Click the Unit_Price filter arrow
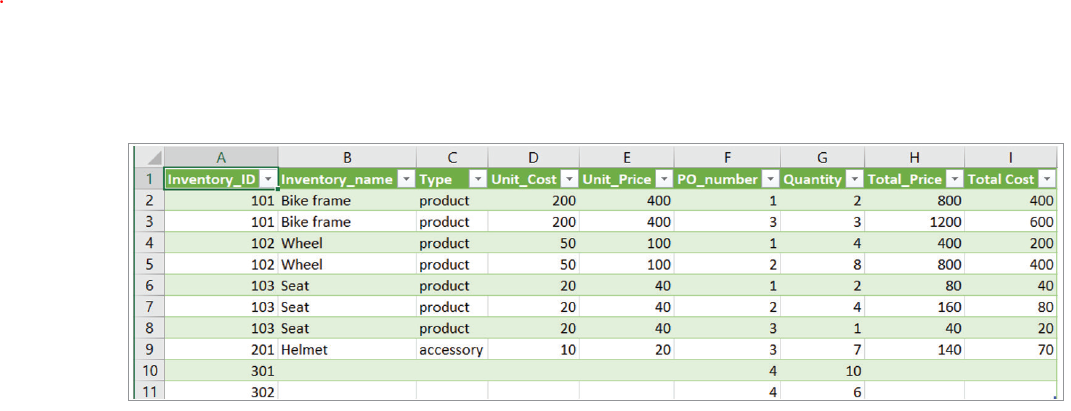Image resolution: width=1071 pixels, height=411 pixels. click(663, 179)
